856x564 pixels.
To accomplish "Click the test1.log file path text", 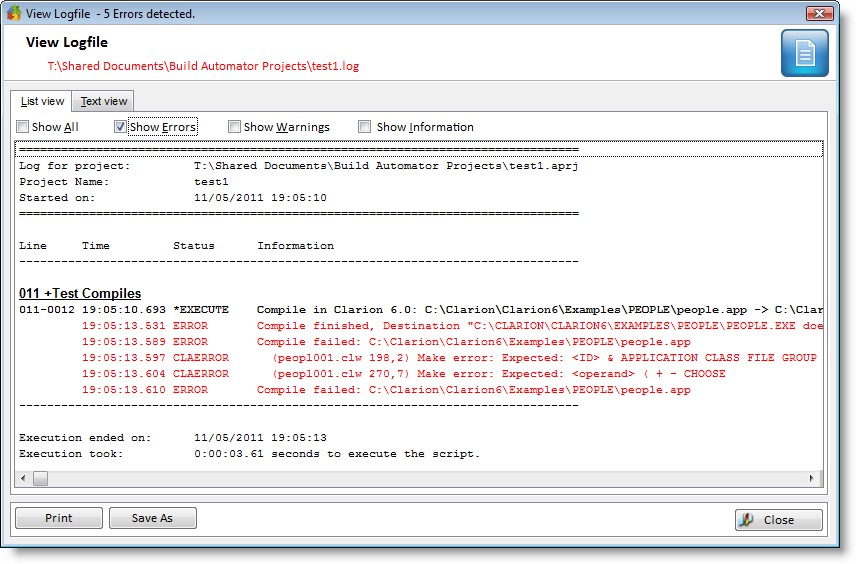I will click(203, 66).
